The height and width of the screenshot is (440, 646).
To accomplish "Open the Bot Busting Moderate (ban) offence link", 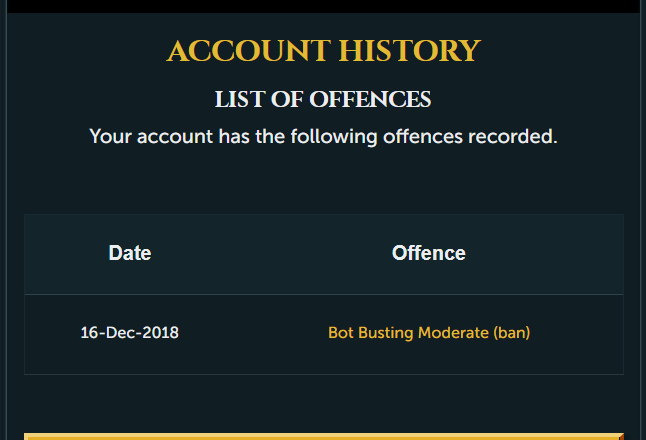I will pyautogui.click(x=429, y=333).
